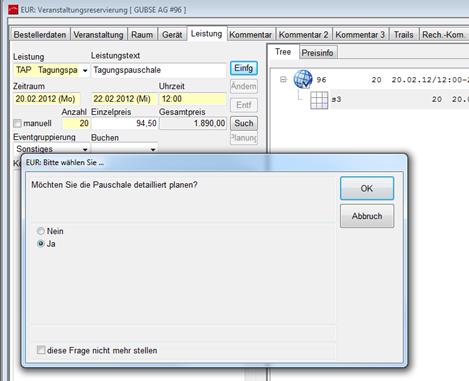Click the start date field 20.02.2012
This screenshot has width=469, height=381.
coord(47,99)
